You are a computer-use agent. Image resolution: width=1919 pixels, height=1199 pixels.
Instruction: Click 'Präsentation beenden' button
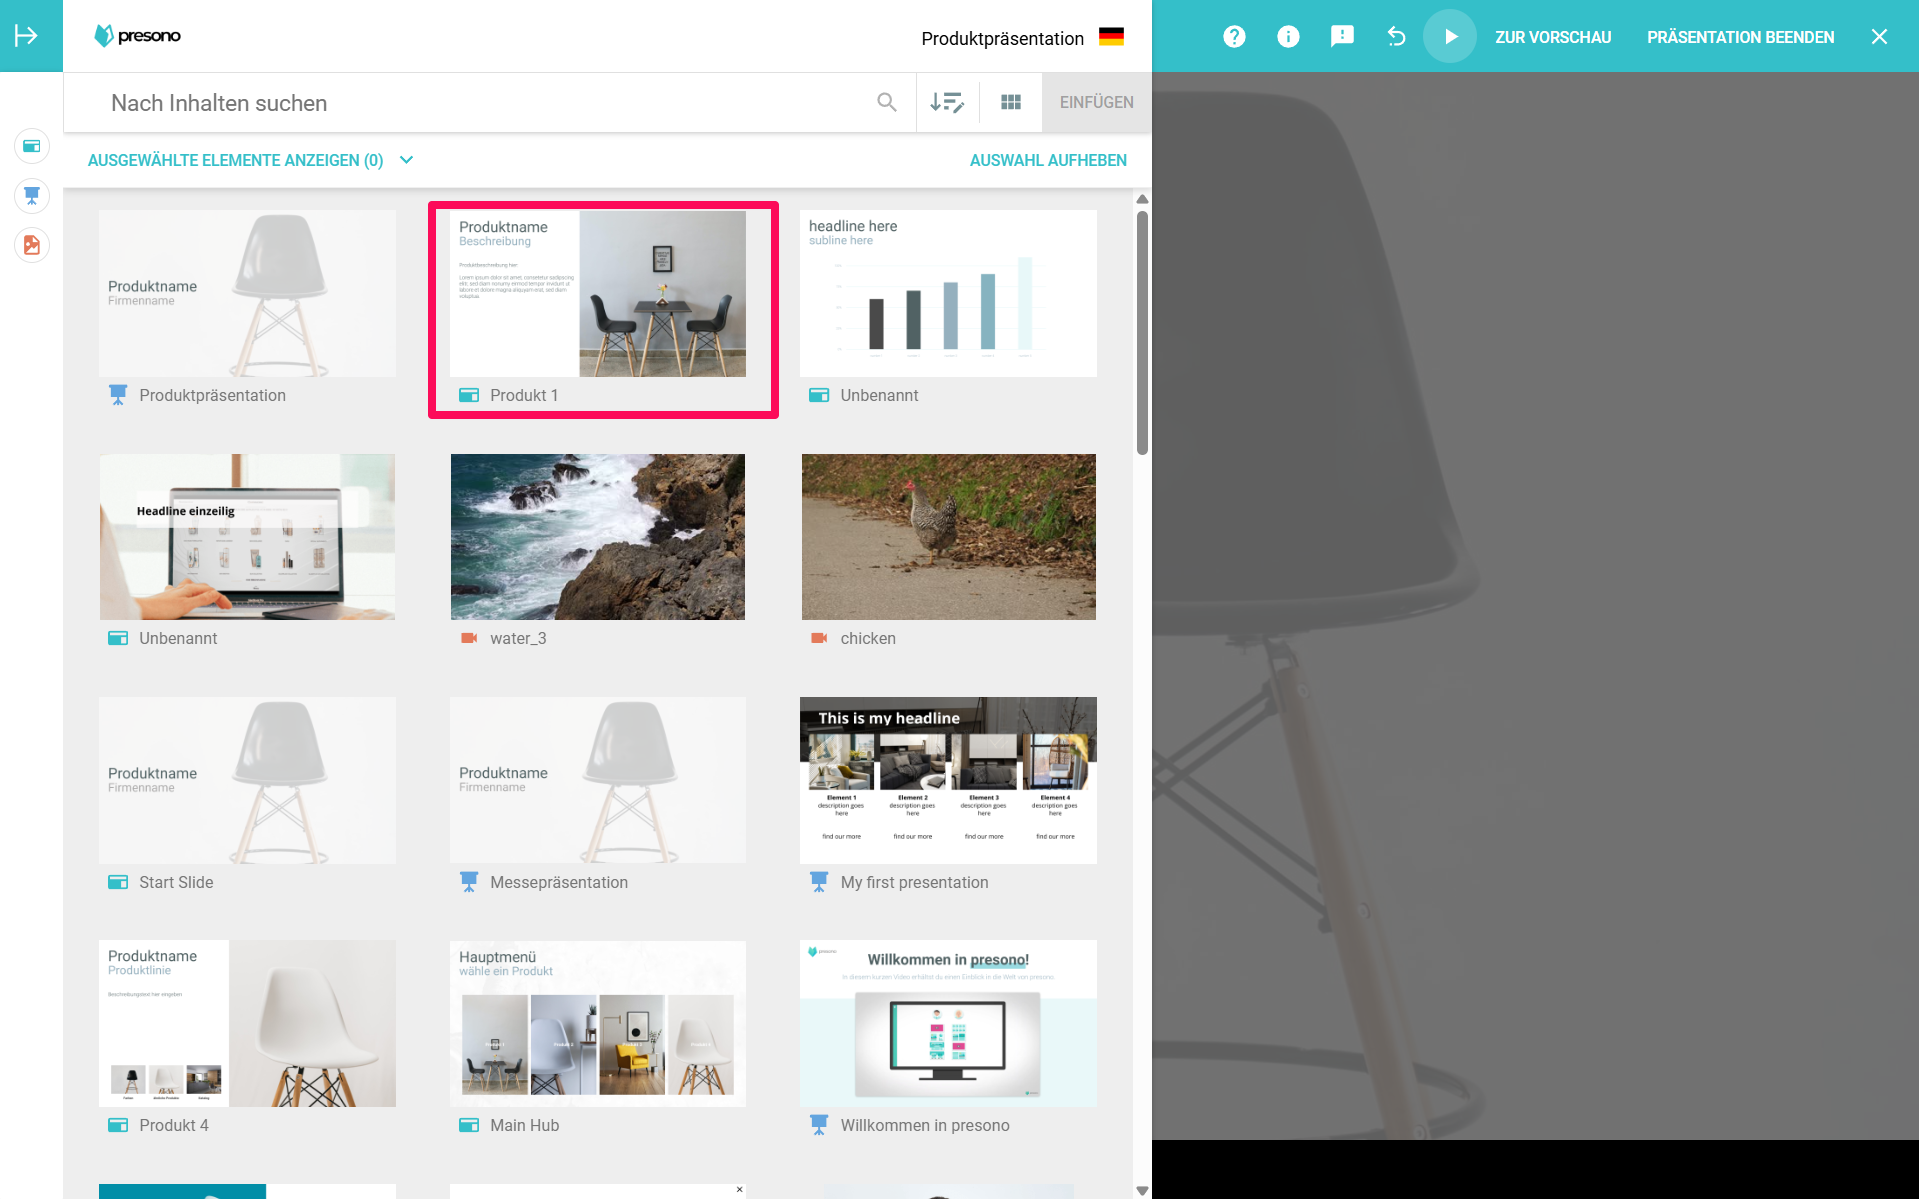click(1740, 37)
